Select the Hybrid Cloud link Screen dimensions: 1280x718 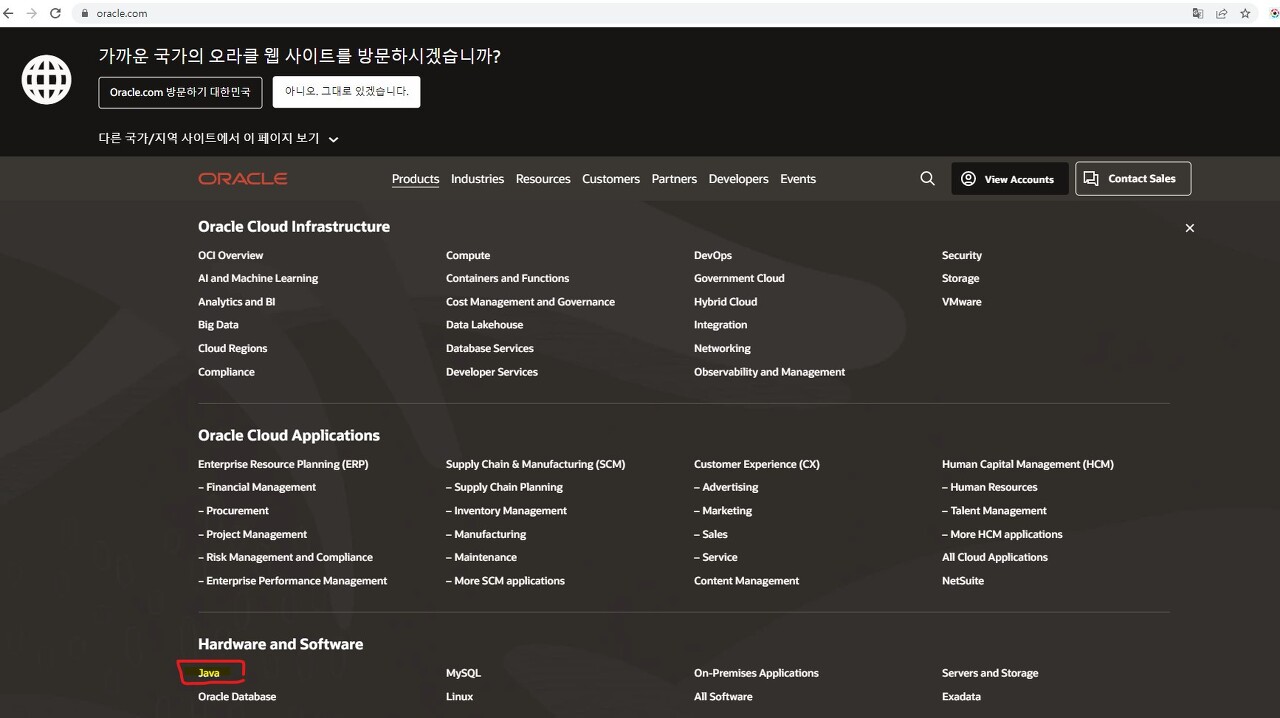pos(725,301)
